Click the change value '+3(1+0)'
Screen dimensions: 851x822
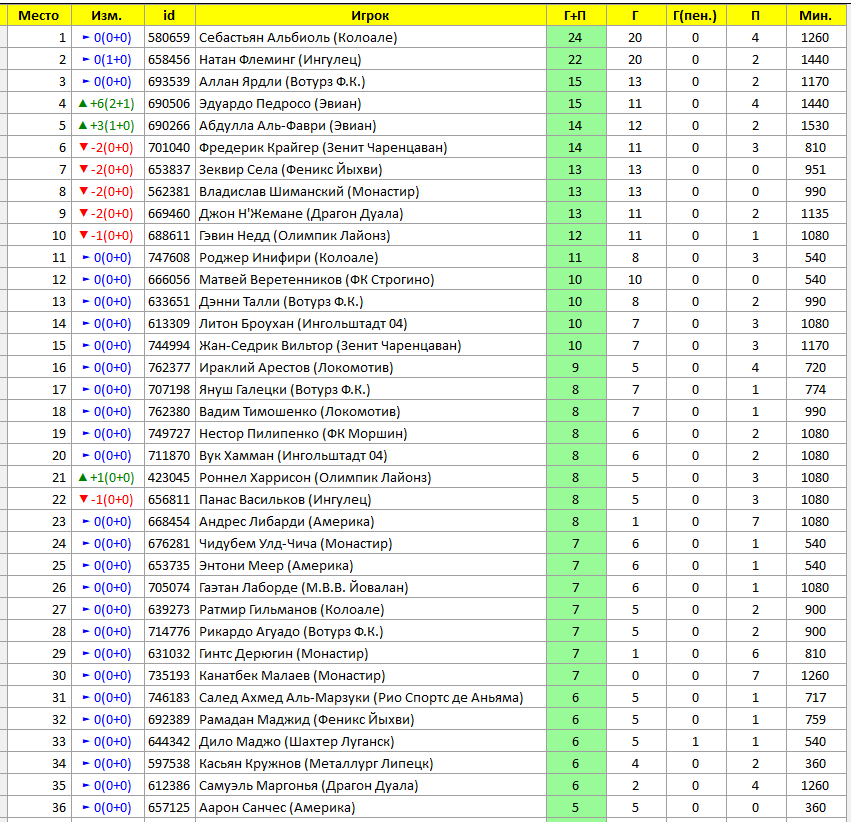[112, 125]
